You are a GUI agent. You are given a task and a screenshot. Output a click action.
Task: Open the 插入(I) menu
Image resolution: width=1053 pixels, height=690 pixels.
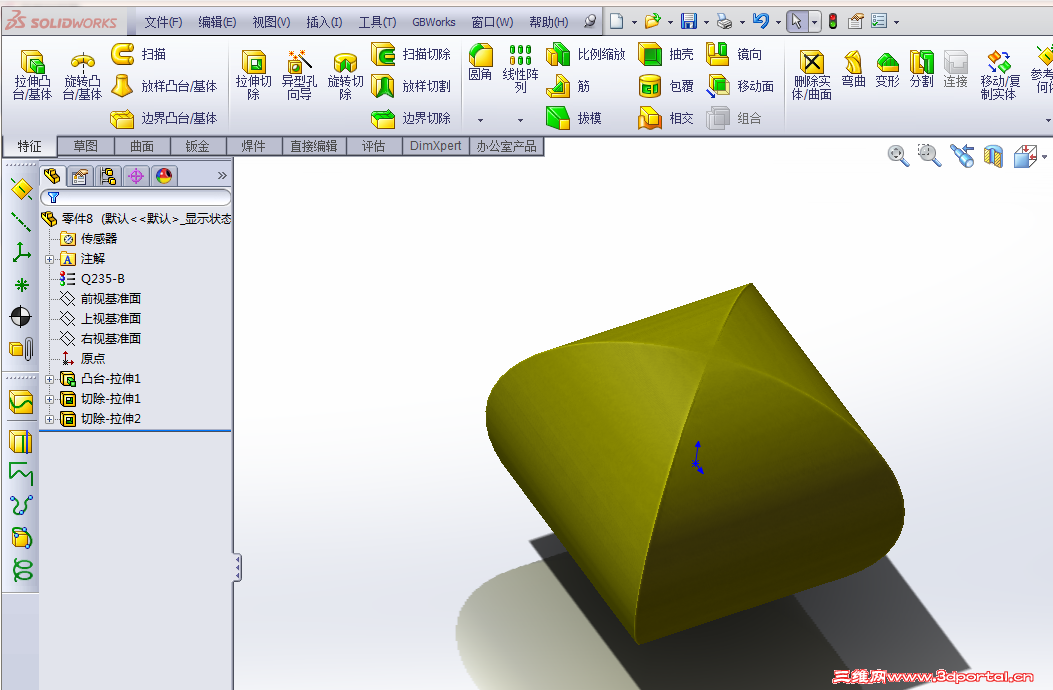(324, 22)
